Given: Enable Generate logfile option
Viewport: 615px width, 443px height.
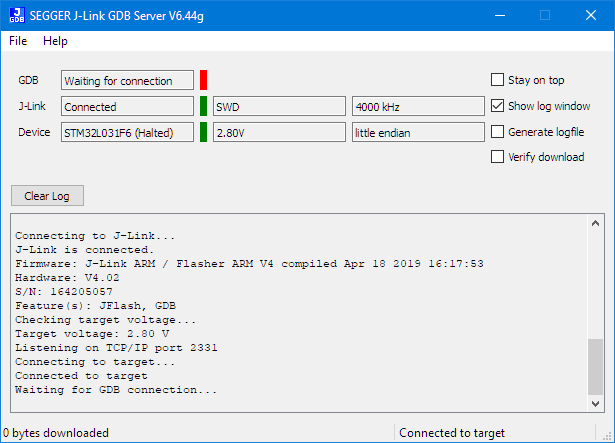Looking at the screenshot, I should [497, 132].
